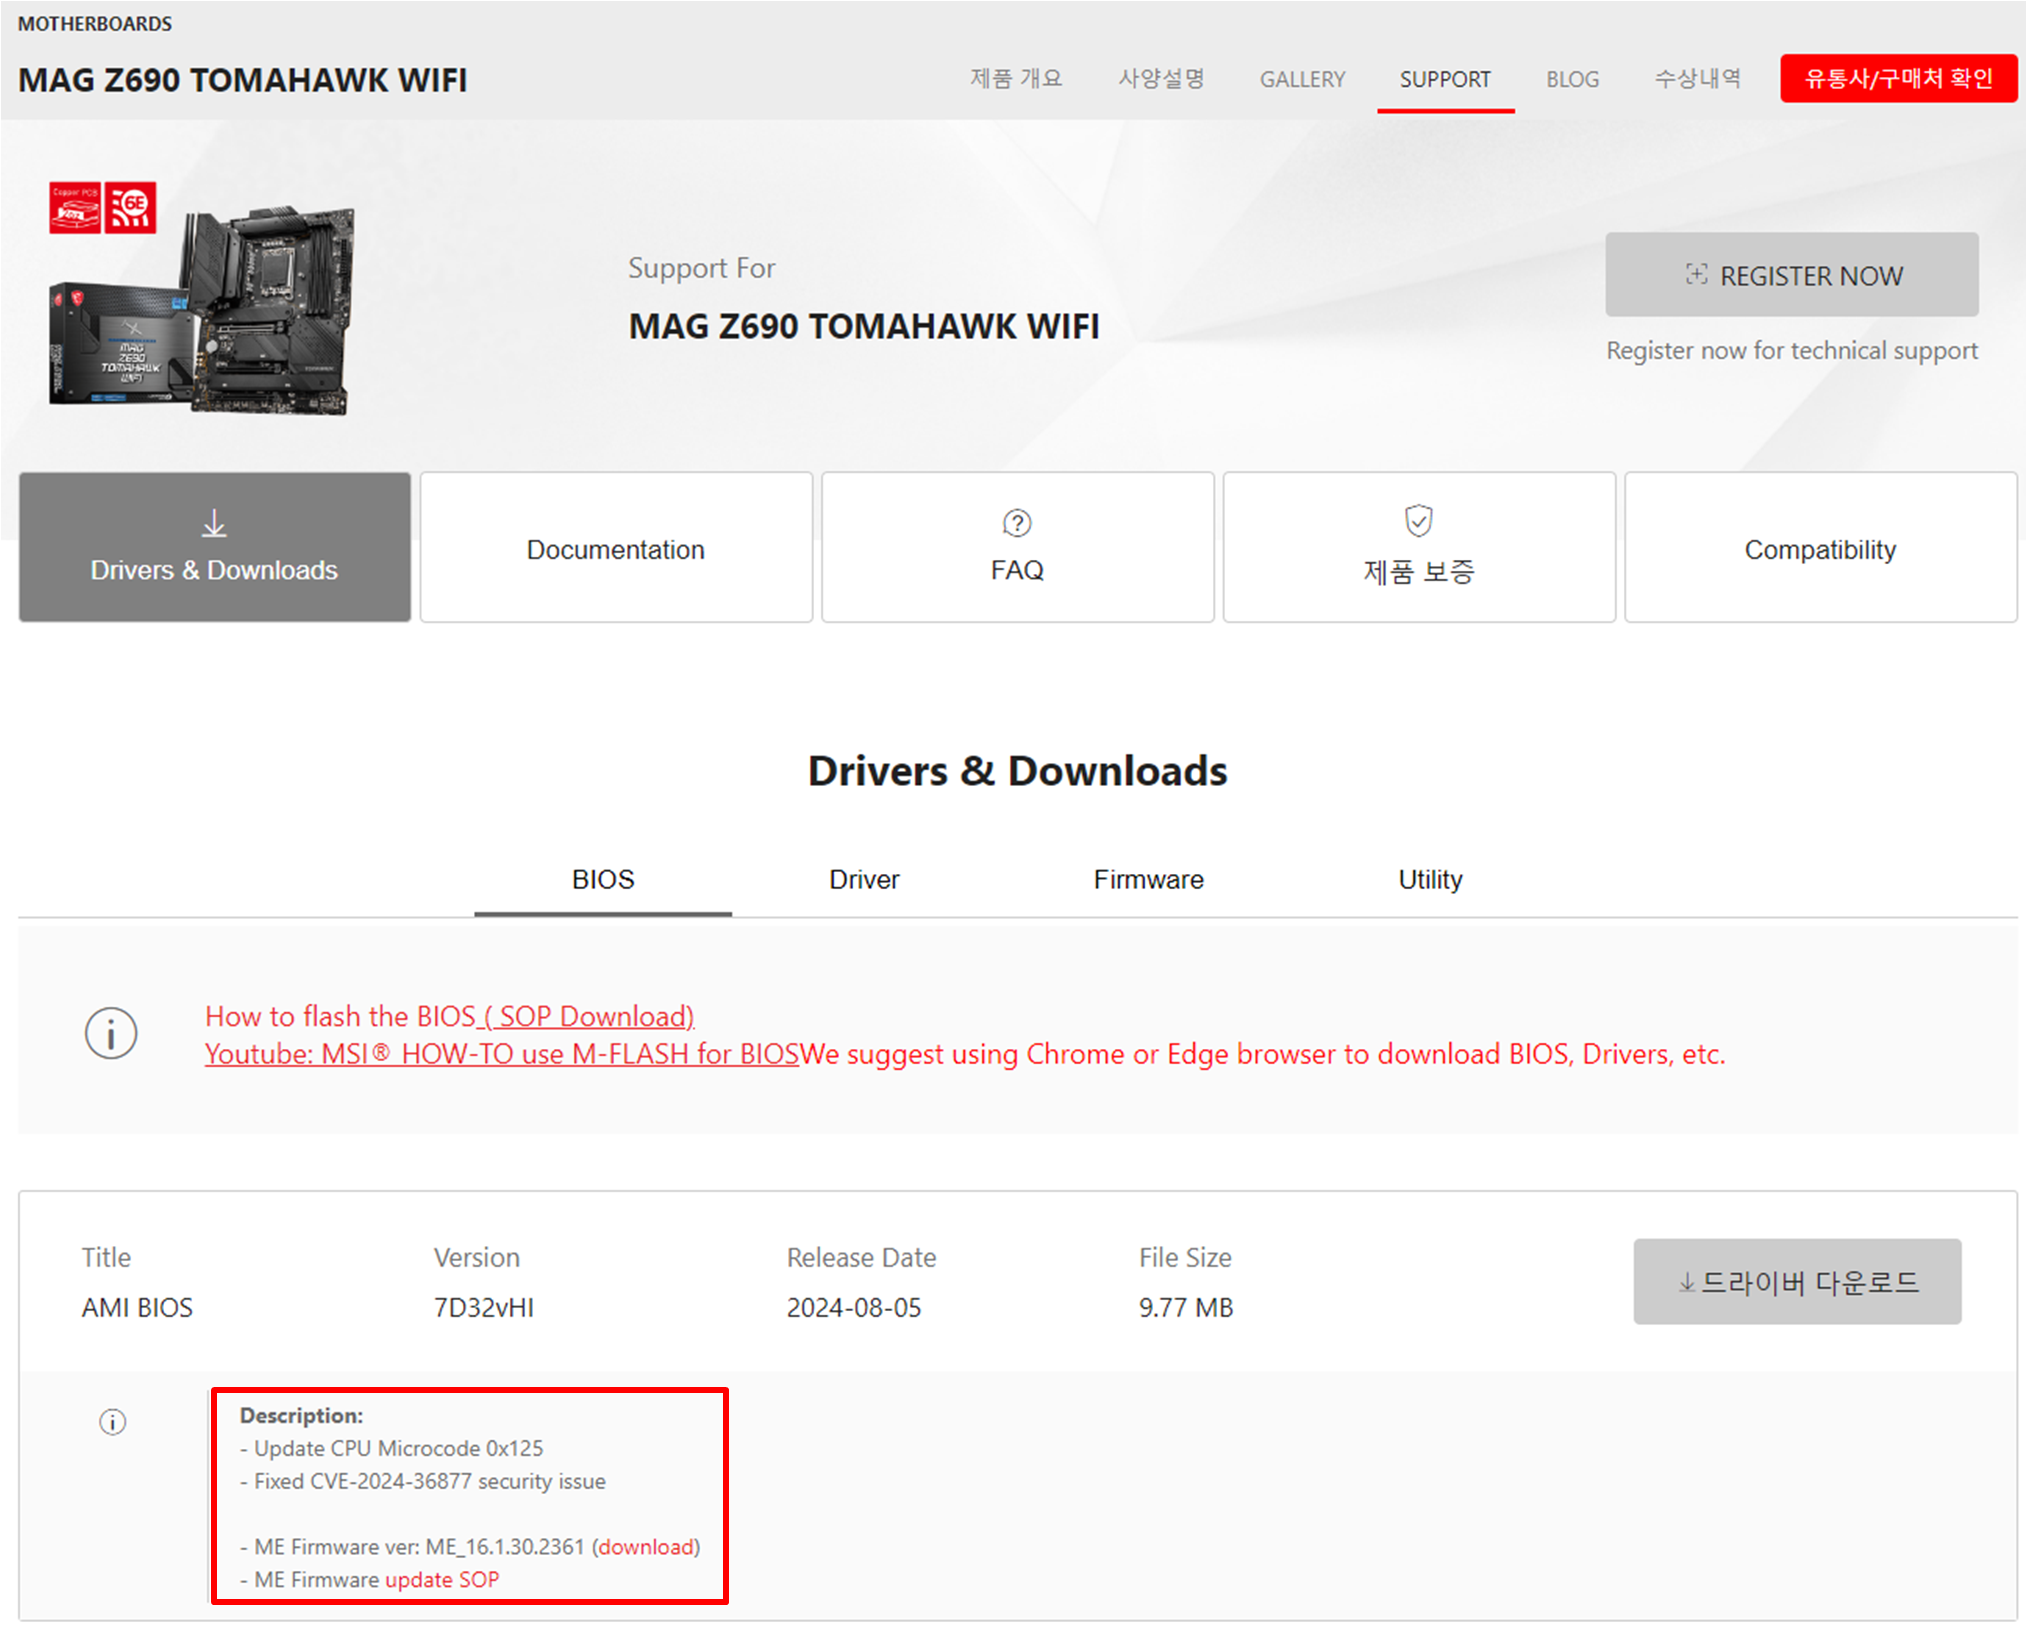Click the red distributor check button
Screen dimensions: 2027x1635
click(x=1897, y=78)
